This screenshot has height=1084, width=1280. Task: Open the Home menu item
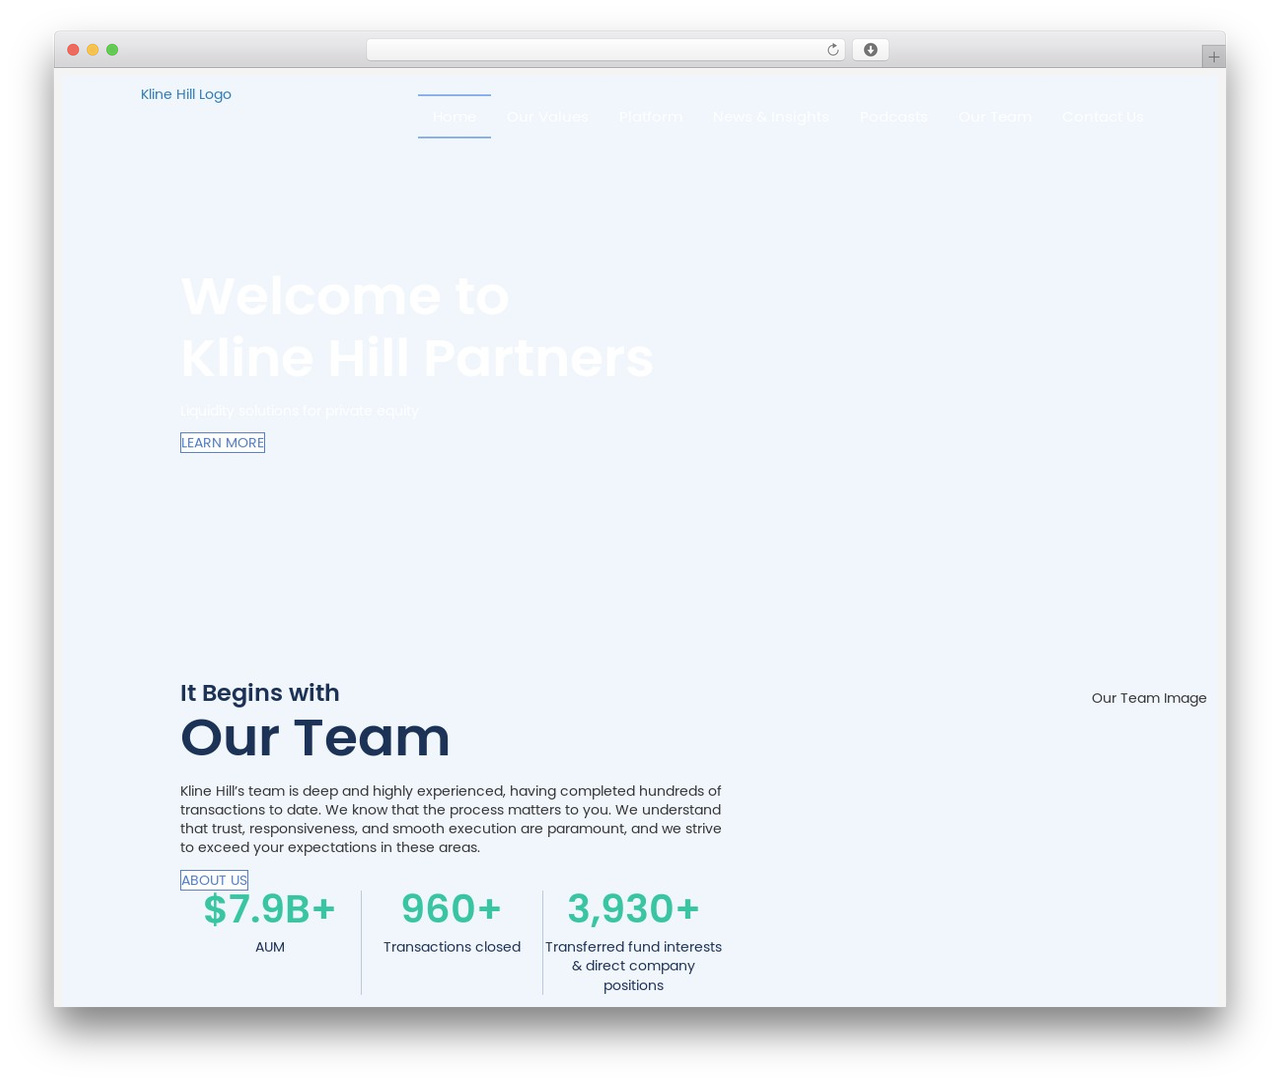454,117
